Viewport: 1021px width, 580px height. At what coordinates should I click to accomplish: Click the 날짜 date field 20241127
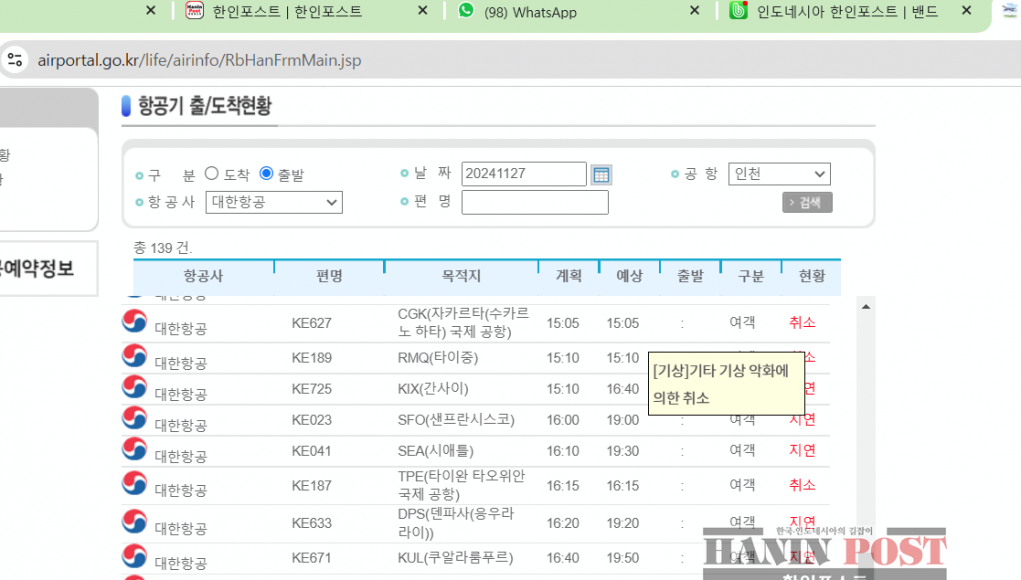(523, 174)
